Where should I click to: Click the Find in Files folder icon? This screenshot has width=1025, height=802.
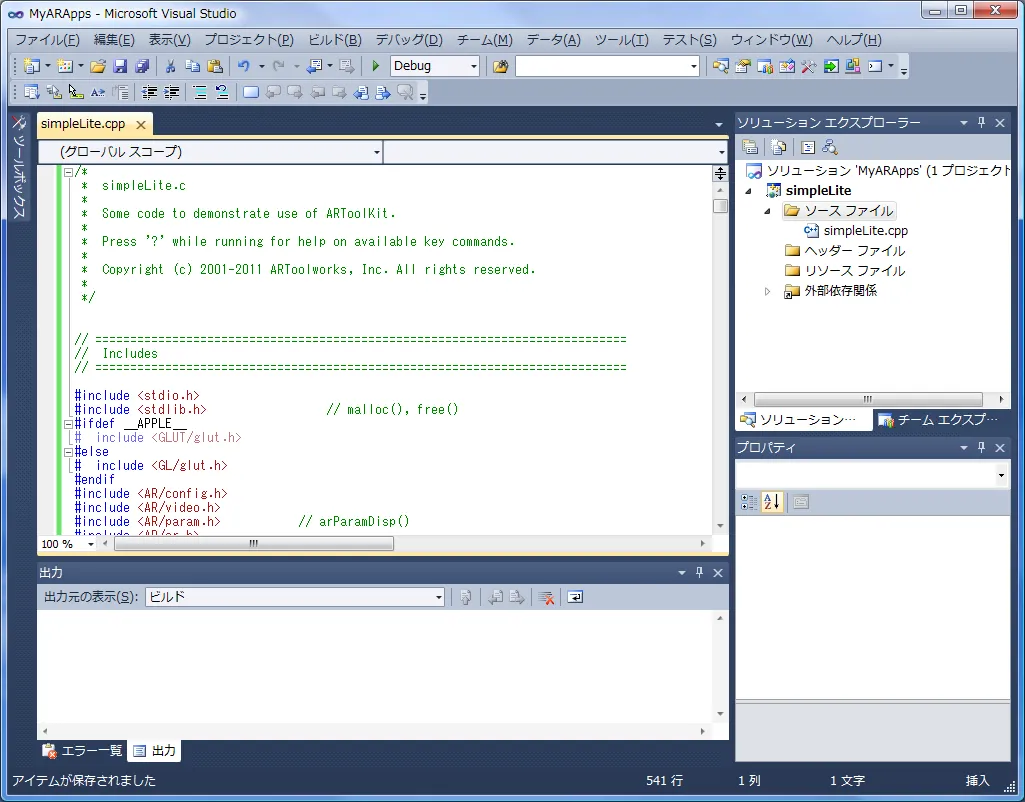pyautogui.click(x=501, y=66)
